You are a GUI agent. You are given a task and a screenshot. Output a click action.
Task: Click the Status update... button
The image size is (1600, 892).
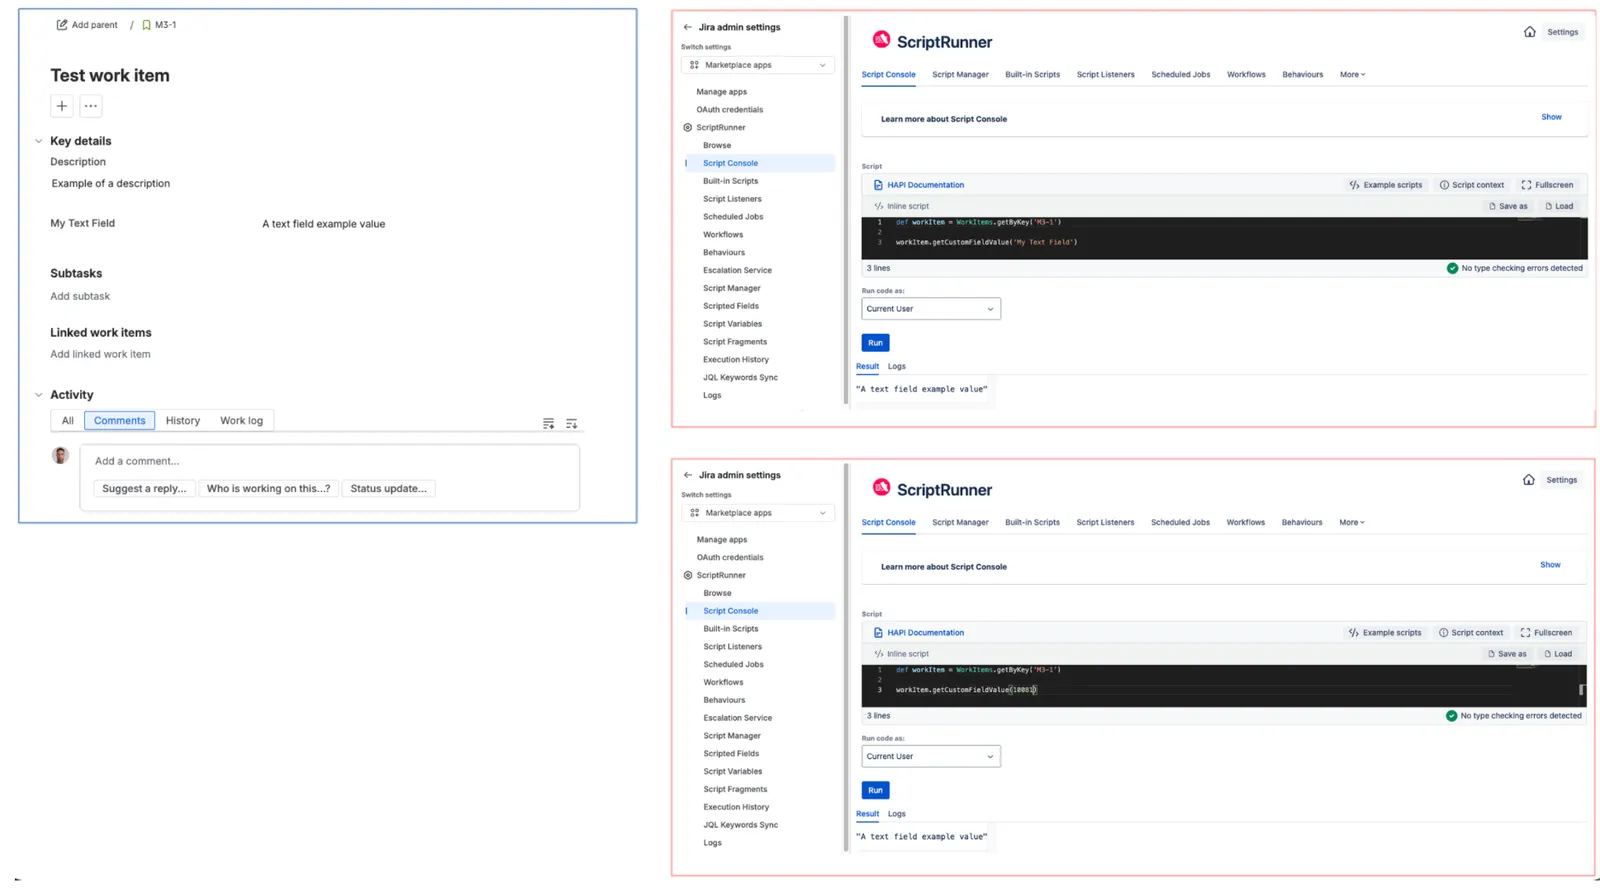coord(388,489)
